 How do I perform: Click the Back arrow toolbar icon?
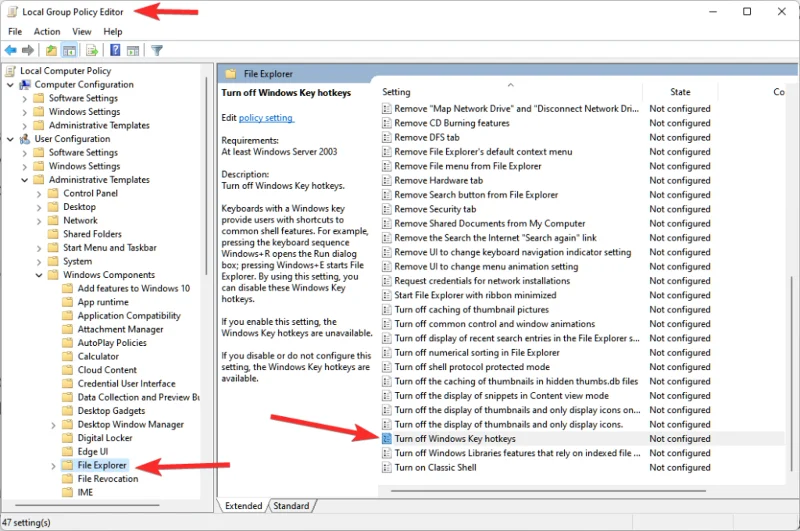pos(10,50)
